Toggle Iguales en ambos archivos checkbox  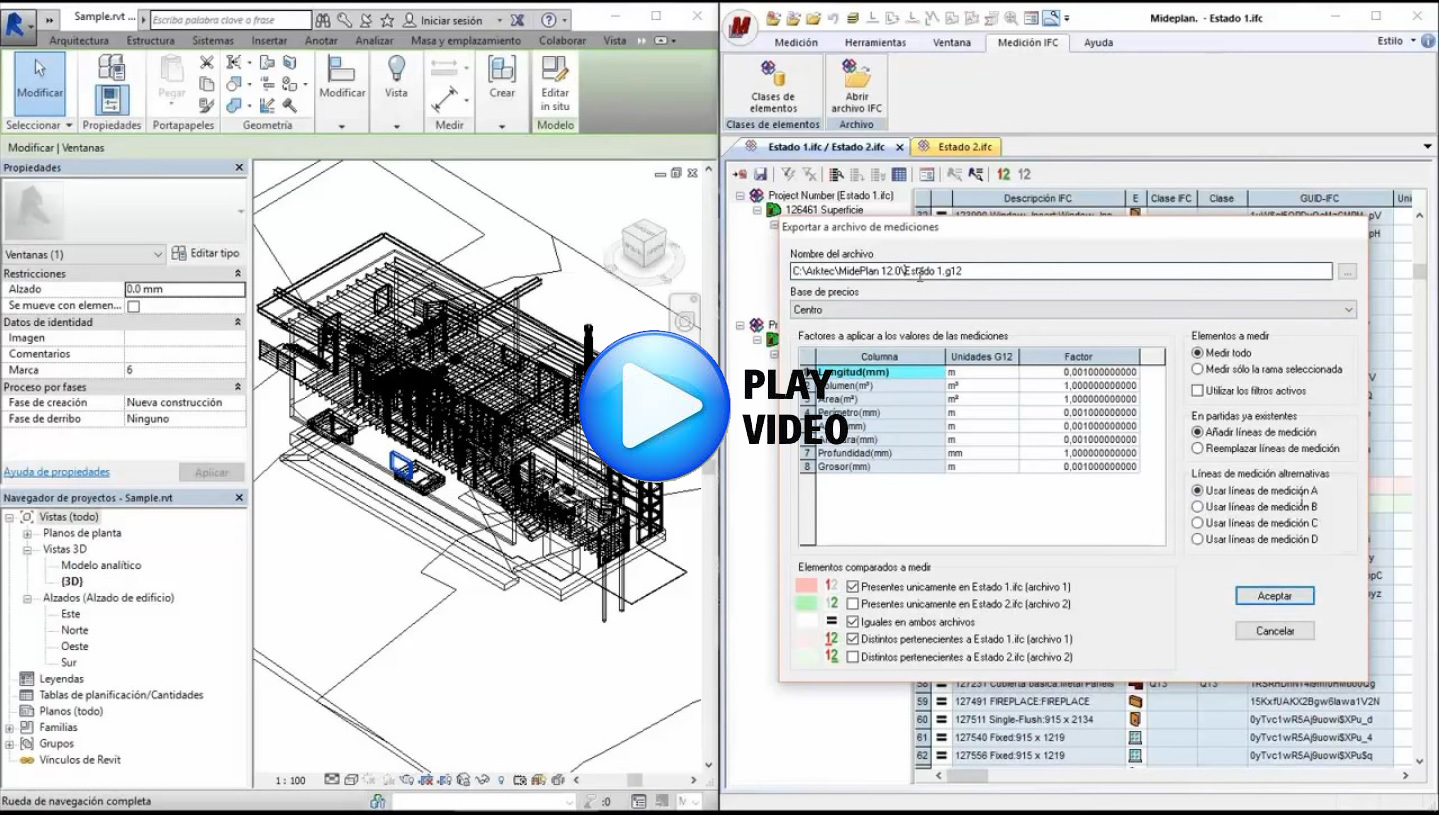(x=853, y=622)
